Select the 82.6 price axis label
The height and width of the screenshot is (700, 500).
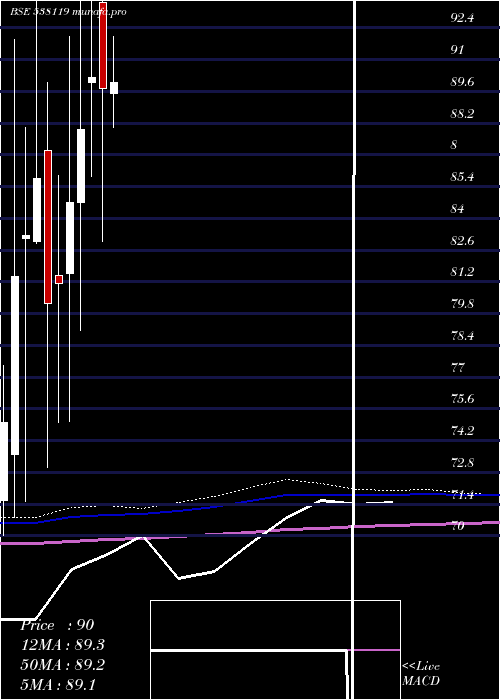coord(462,241)
